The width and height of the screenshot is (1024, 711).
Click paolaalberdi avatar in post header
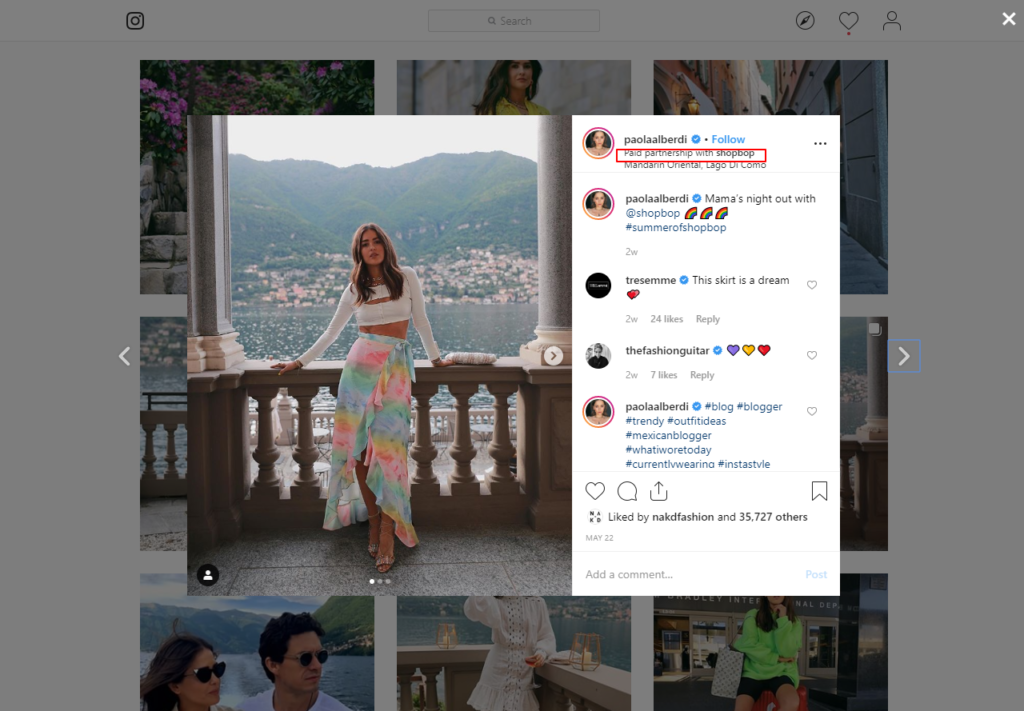pos(598,143)
